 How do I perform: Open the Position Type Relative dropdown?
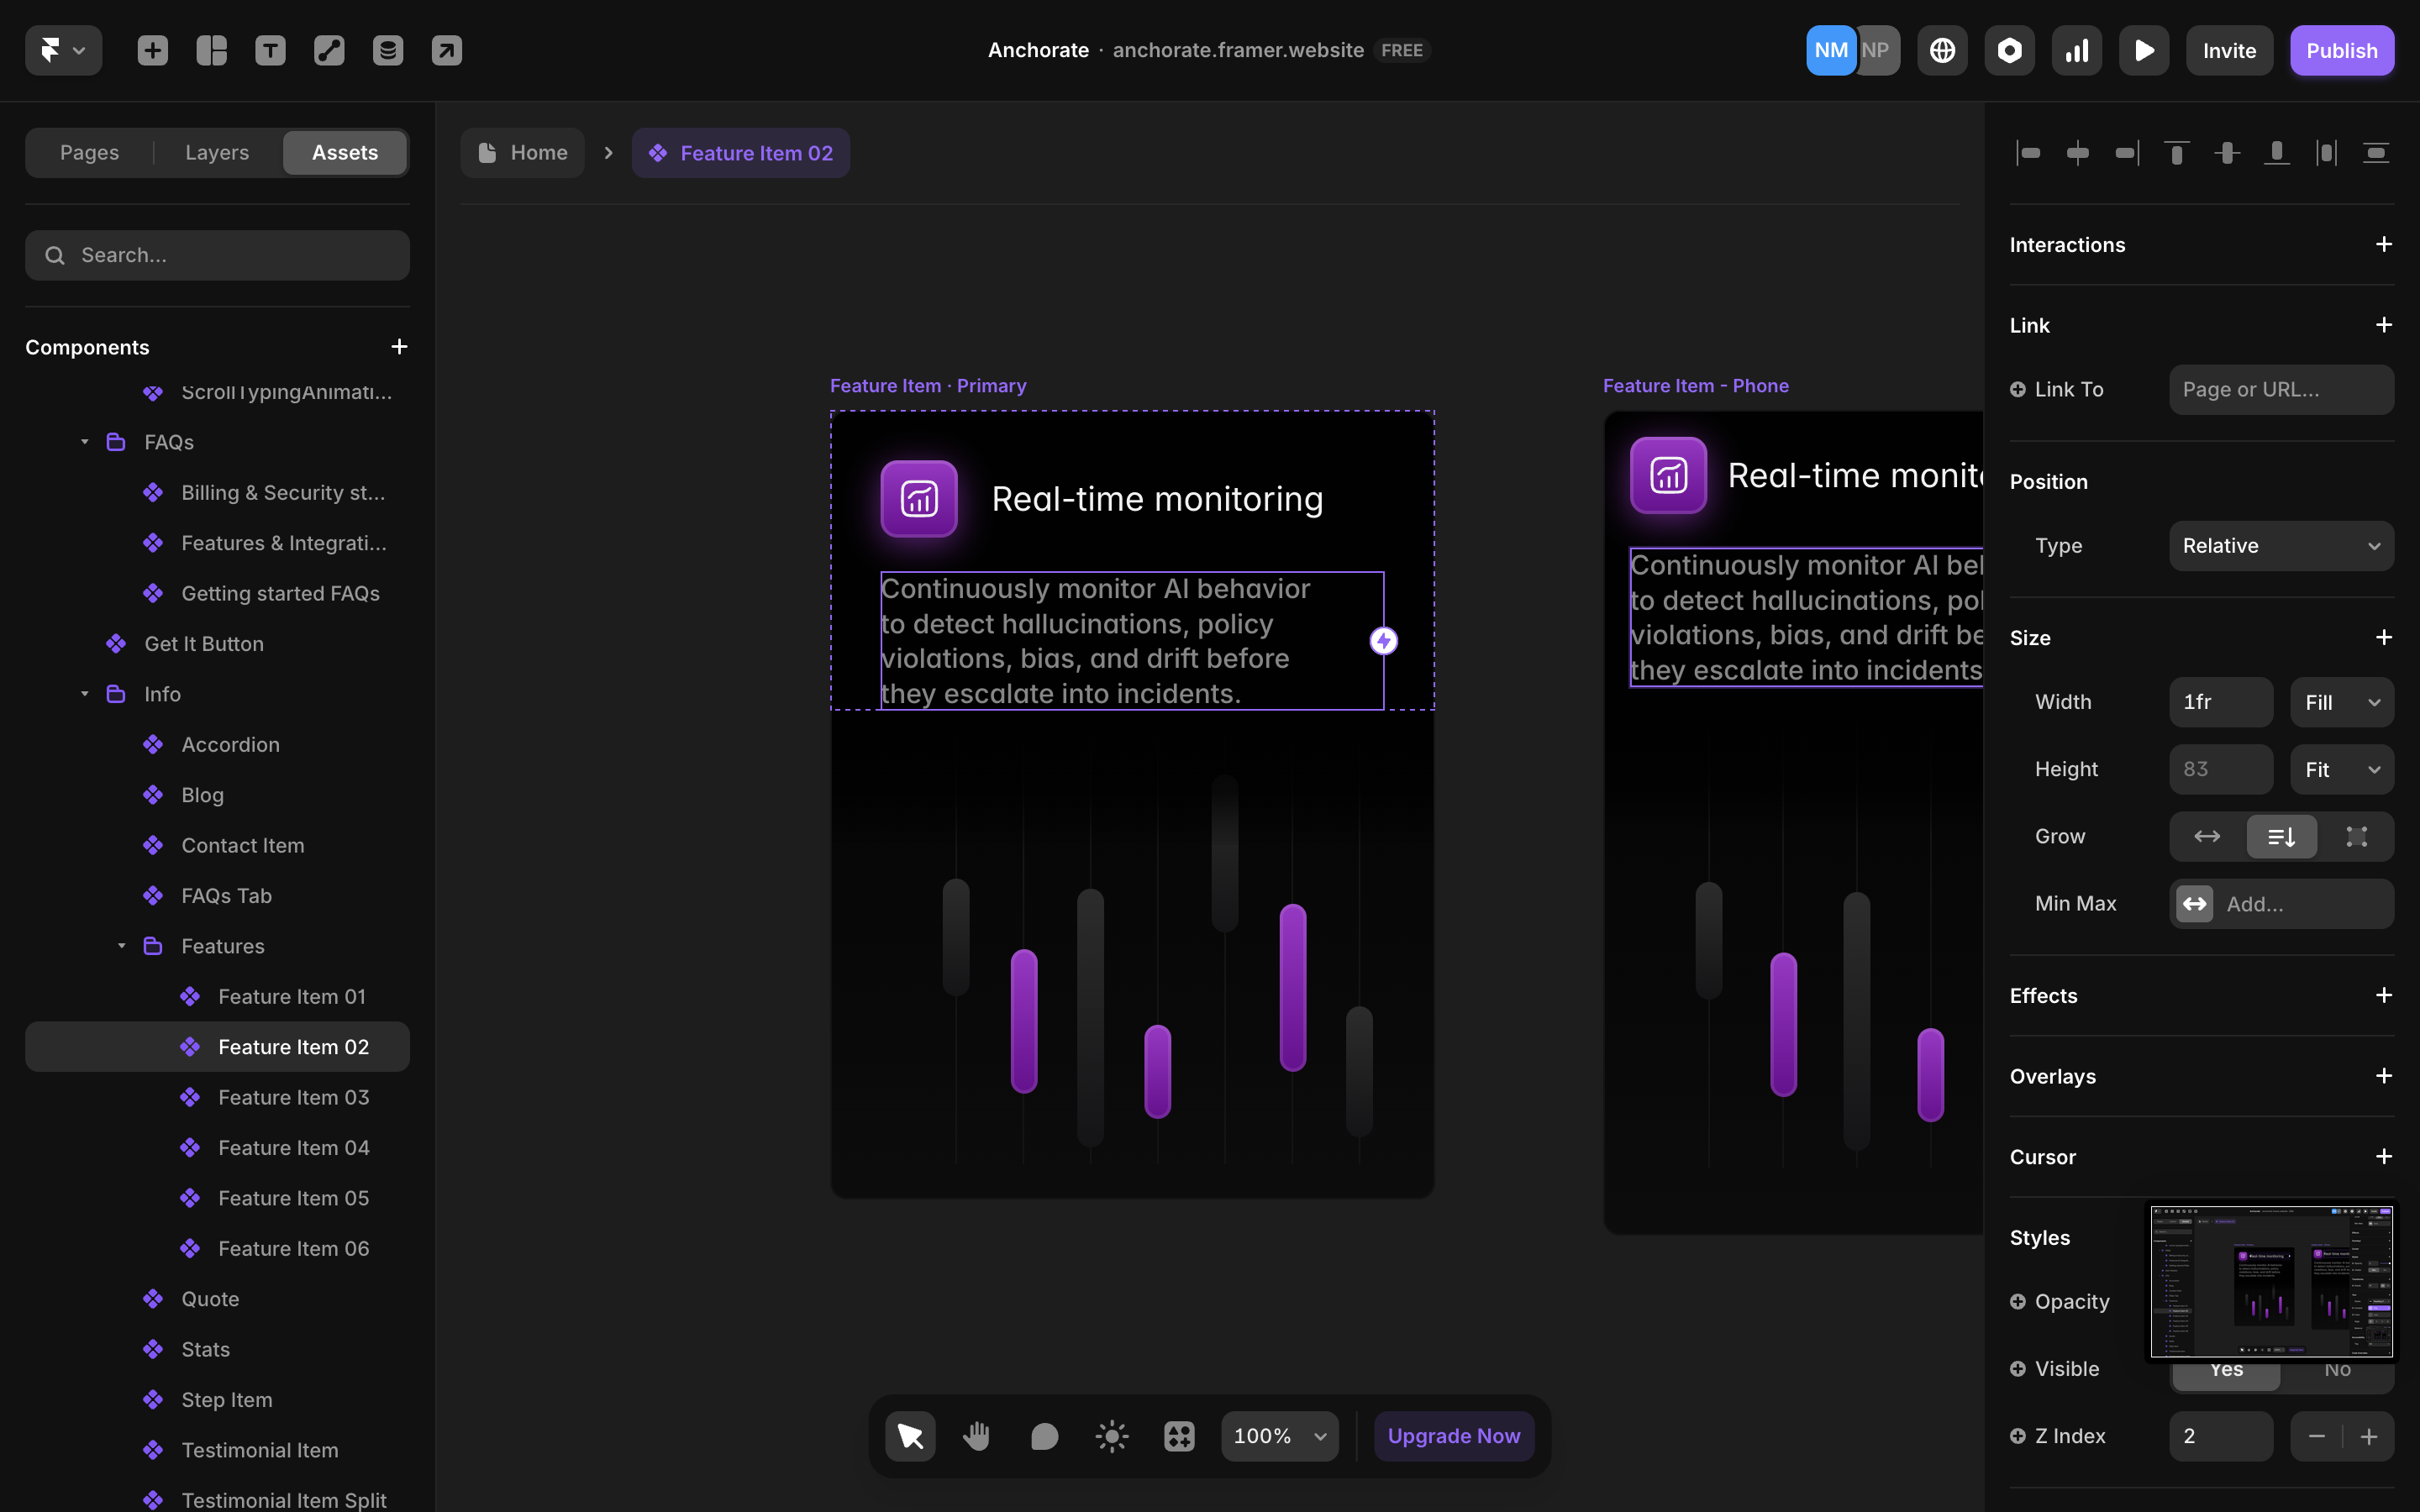(x=2281, y=546)
